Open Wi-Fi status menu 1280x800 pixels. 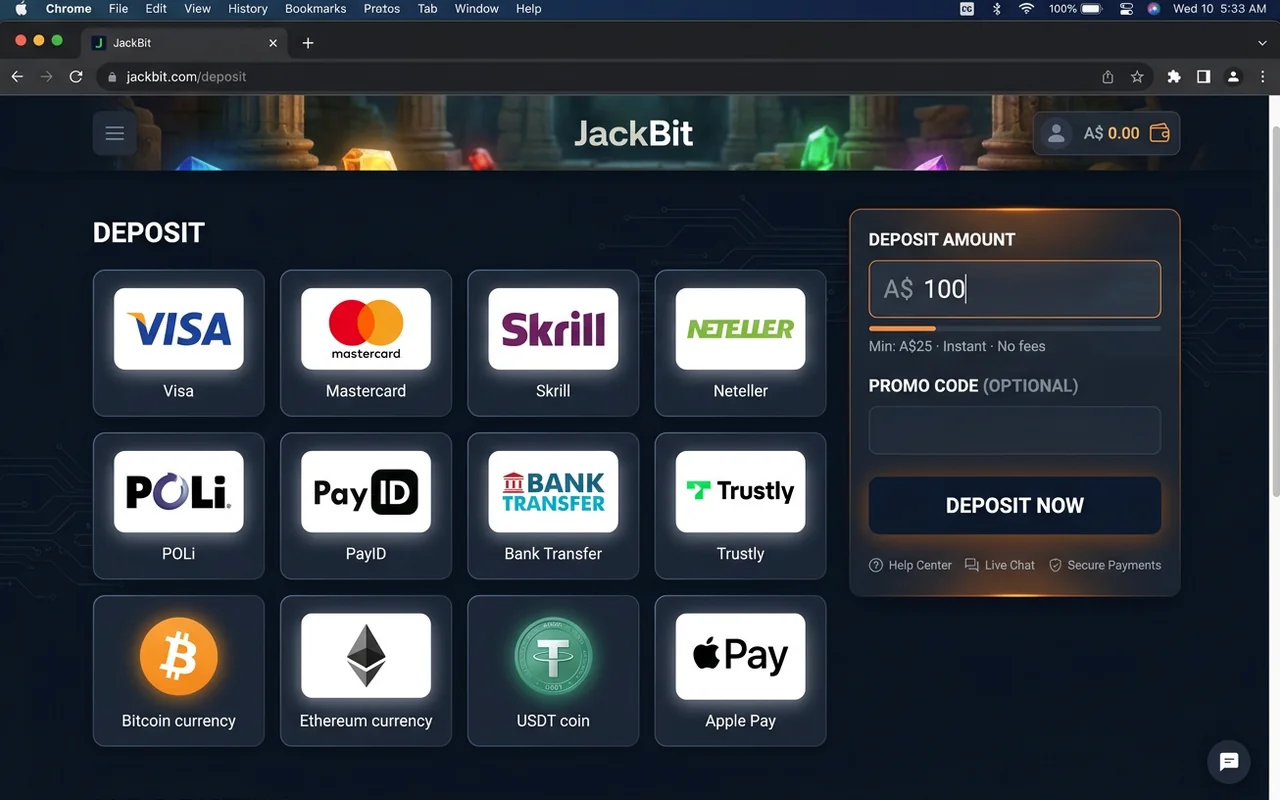tap(1026, 9)
